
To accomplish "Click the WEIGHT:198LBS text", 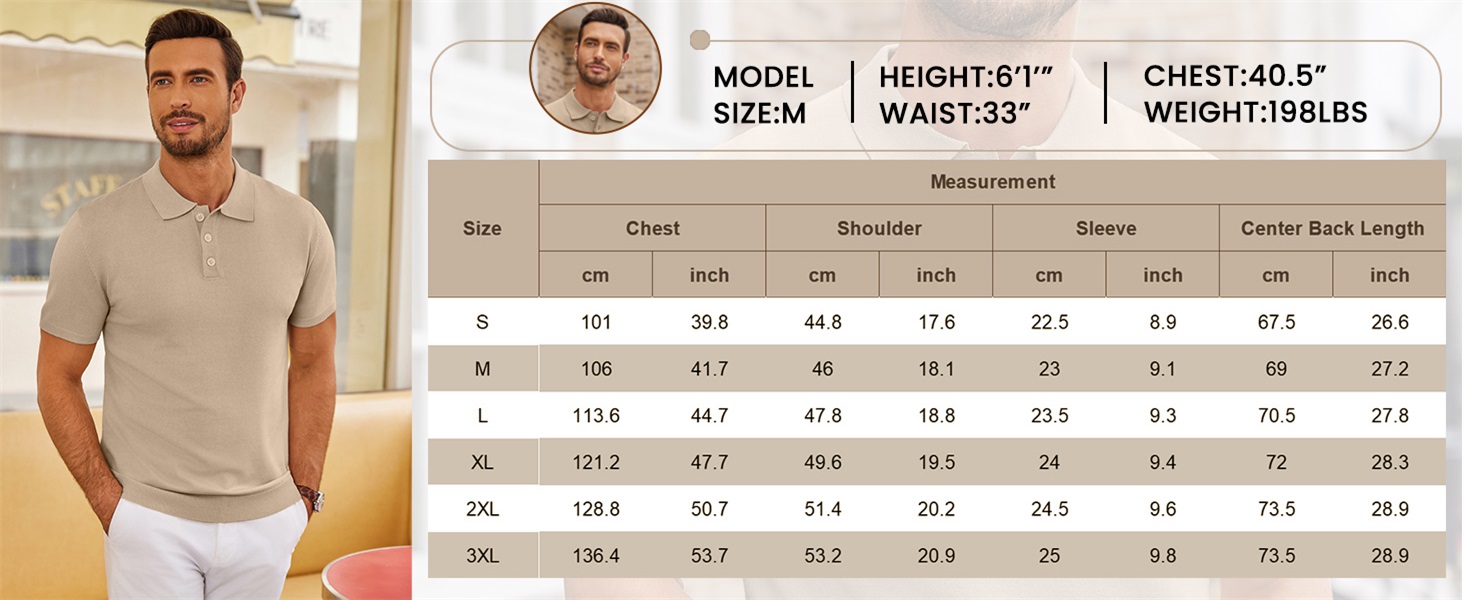I will pos(1255,112).
